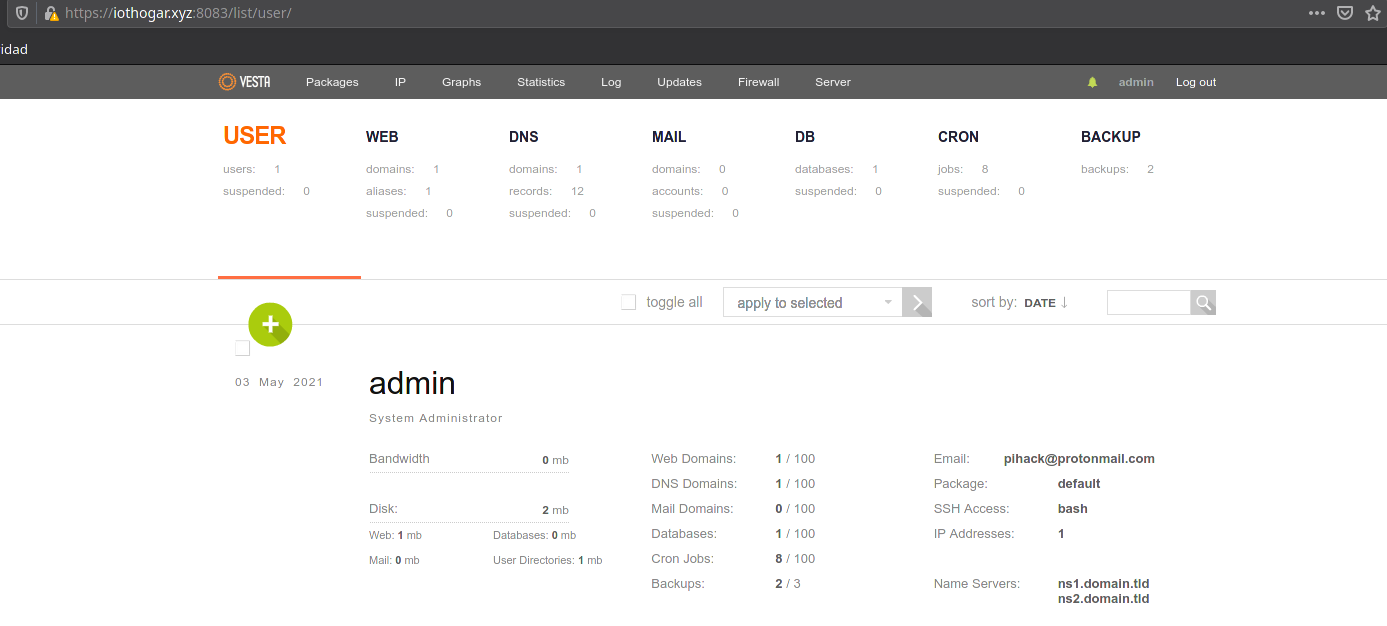Change sort order by clicking DATE
Viewport: 1387px width, 626px height.
1039,302
